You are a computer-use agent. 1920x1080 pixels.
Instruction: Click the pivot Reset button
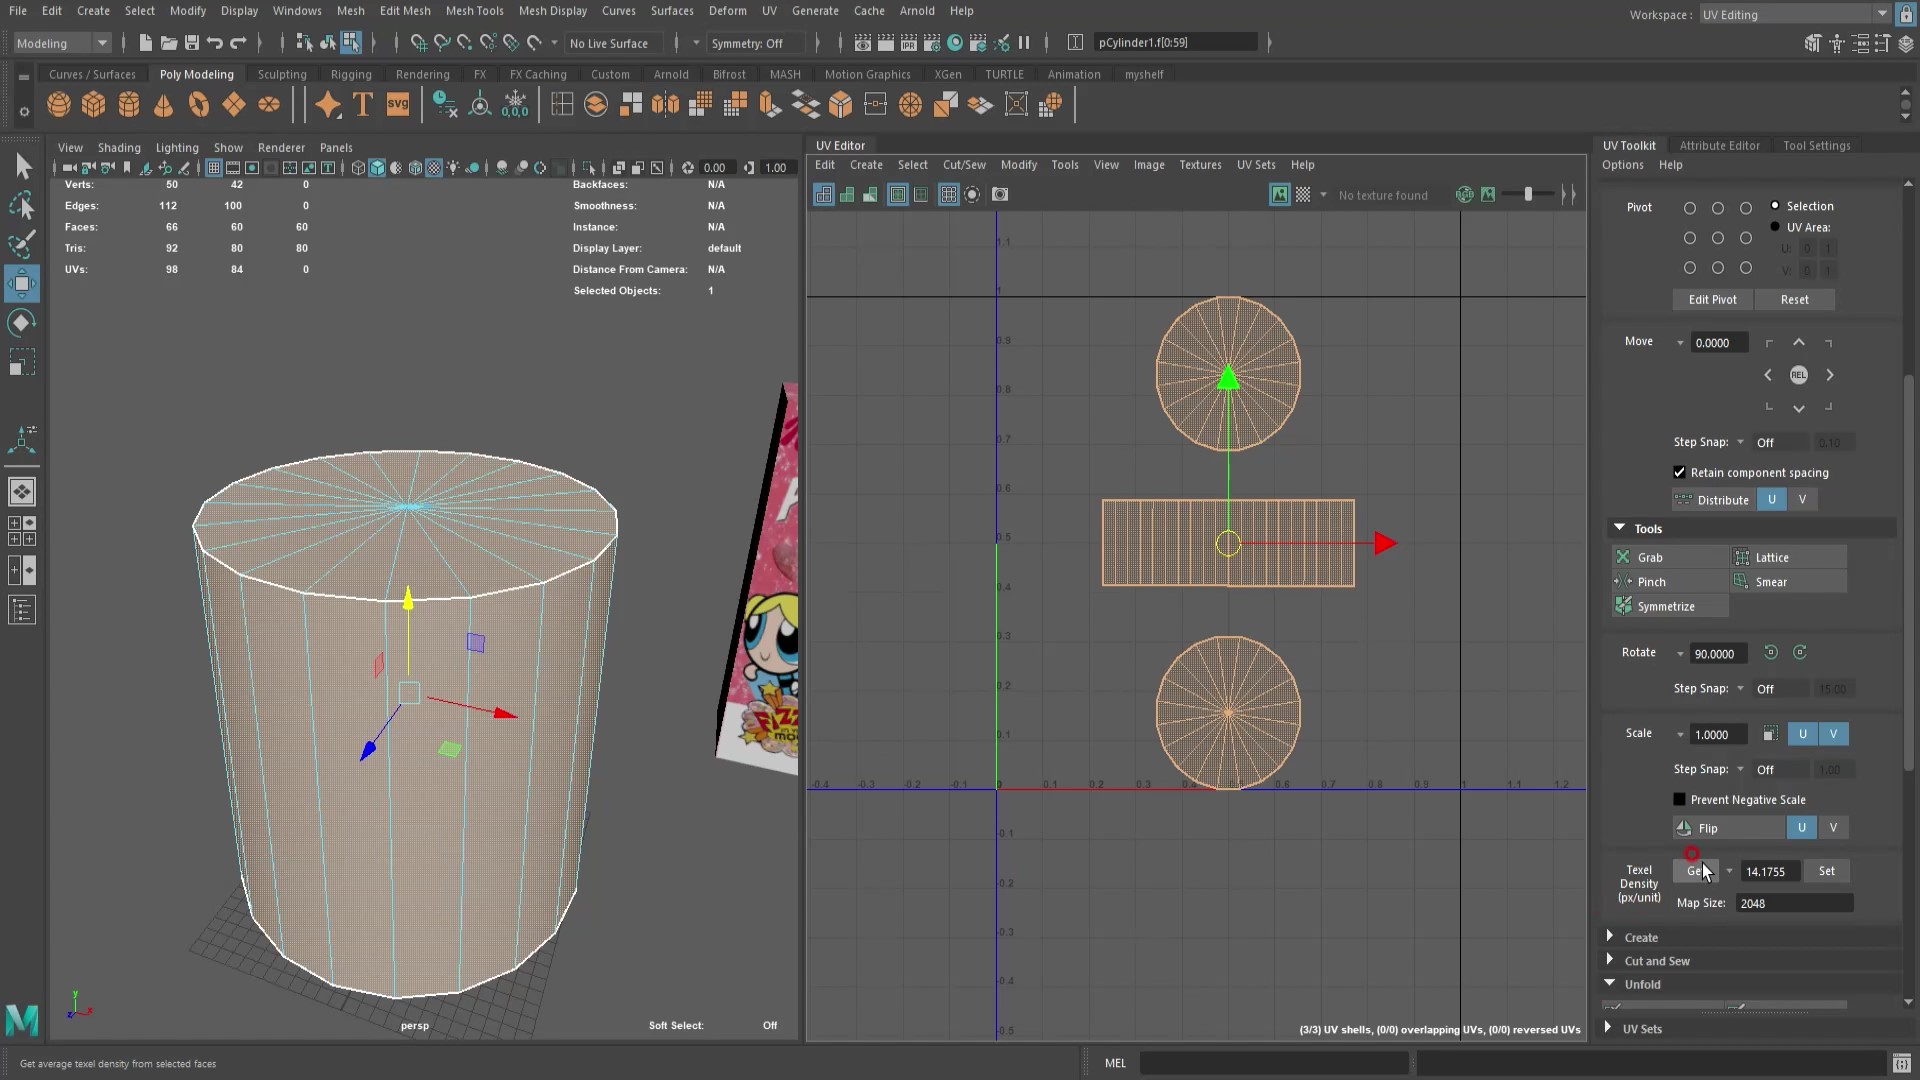1794,299
